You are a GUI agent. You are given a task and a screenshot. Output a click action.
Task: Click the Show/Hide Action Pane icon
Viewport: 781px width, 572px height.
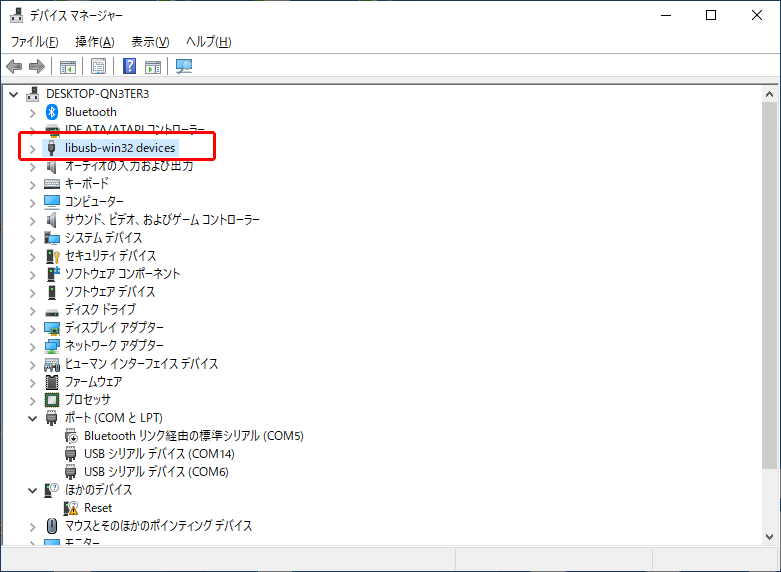[x=153, y=67]
